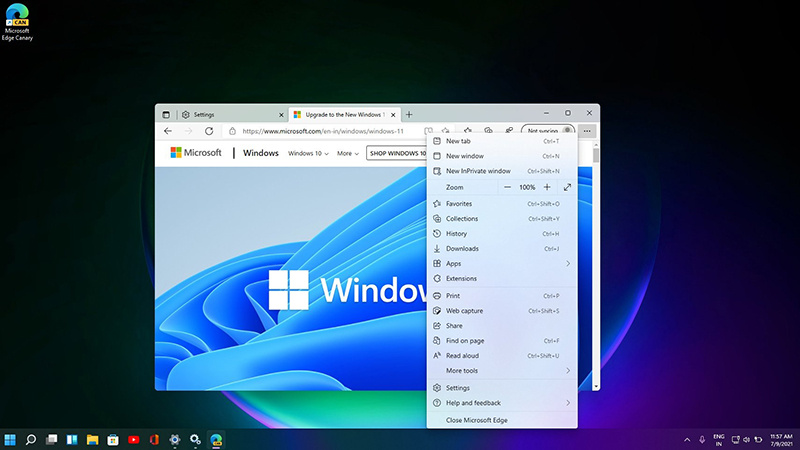Click the SHOP WINDOWS 10 button
Viewport: 800px width, 450px height.
point(397,153)
